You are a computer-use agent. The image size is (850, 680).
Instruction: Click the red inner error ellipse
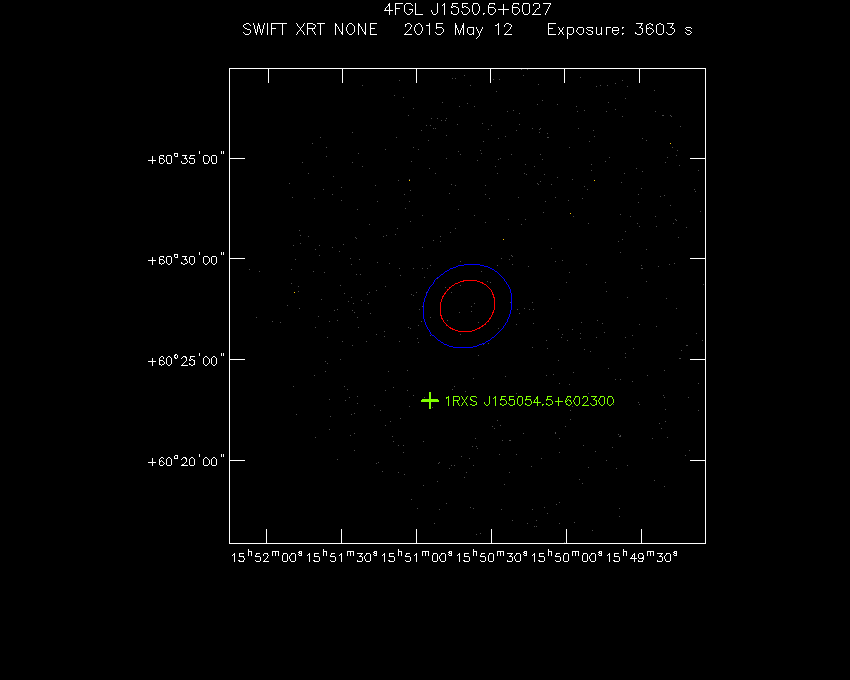pos(467,306)
